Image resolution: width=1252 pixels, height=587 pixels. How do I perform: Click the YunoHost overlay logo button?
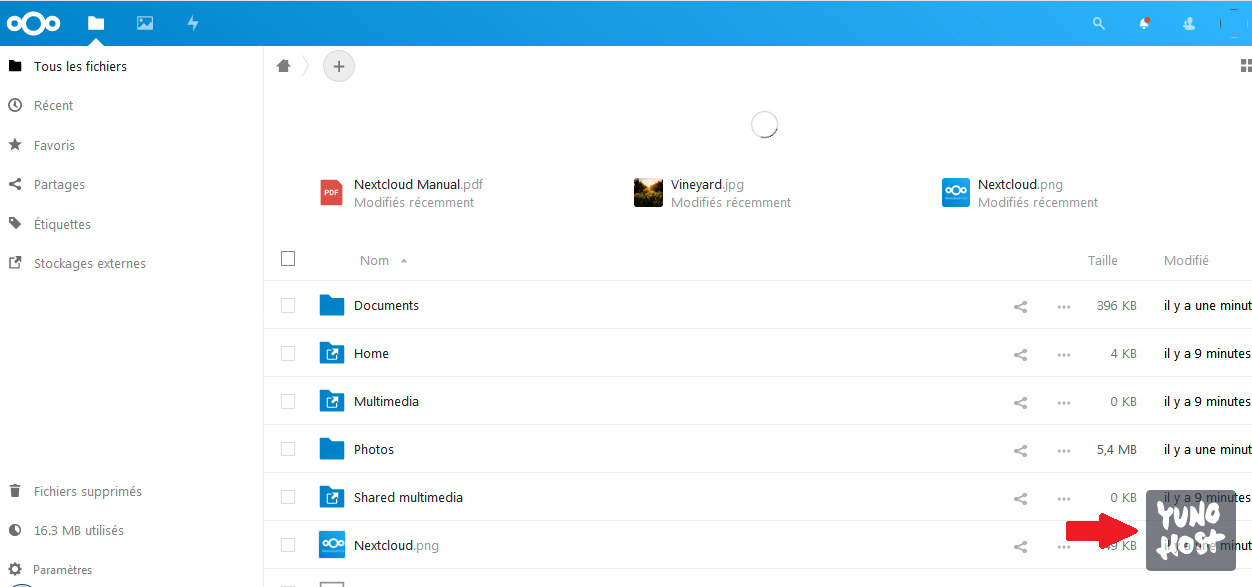click(x=1190, y=529)
